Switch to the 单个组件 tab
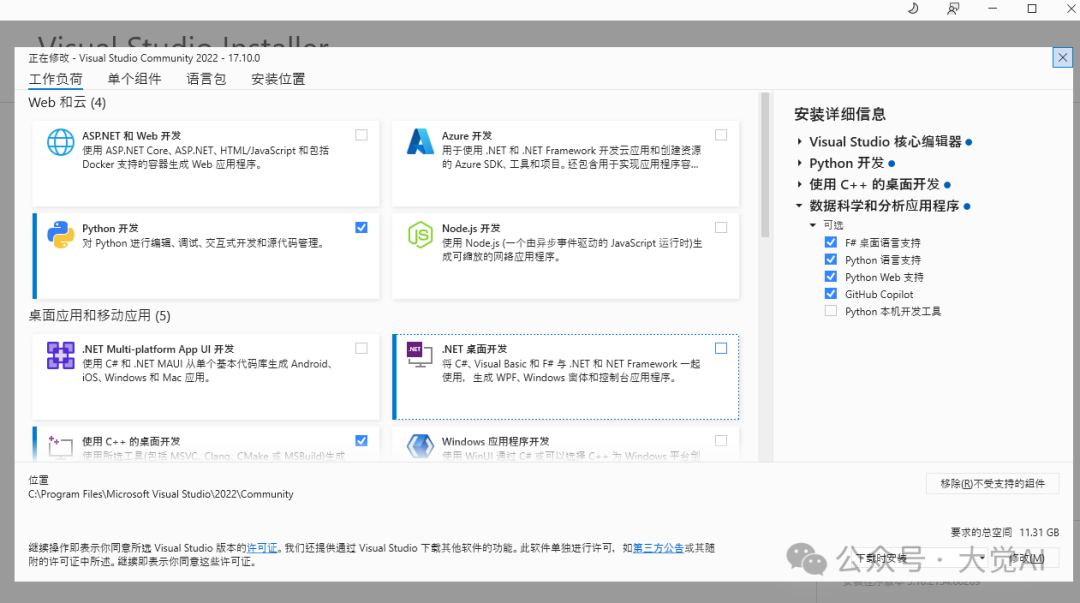The height and width of the screenshot is (603, 1080). coord(134,79)
